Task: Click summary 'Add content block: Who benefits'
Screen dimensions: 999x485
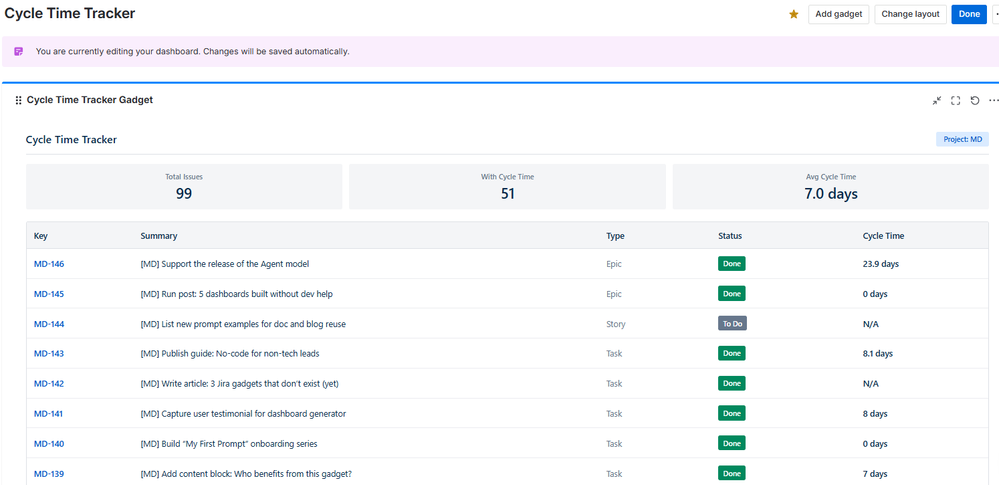Action: pos(246,474)
